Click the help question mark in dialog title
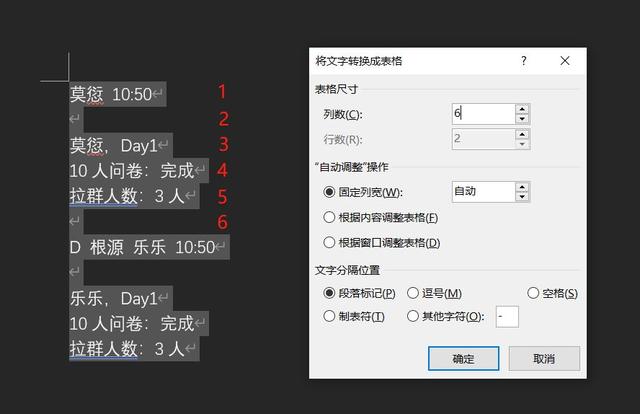The height and width of the screenshot is (414, 640). (523, 61)
